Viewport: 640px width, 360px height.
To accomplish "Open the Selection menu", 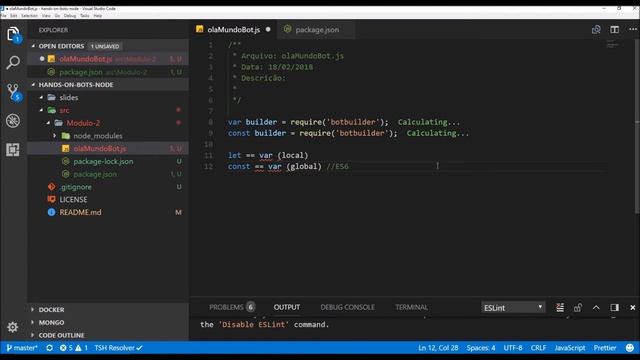I will (x=29, y=16).
